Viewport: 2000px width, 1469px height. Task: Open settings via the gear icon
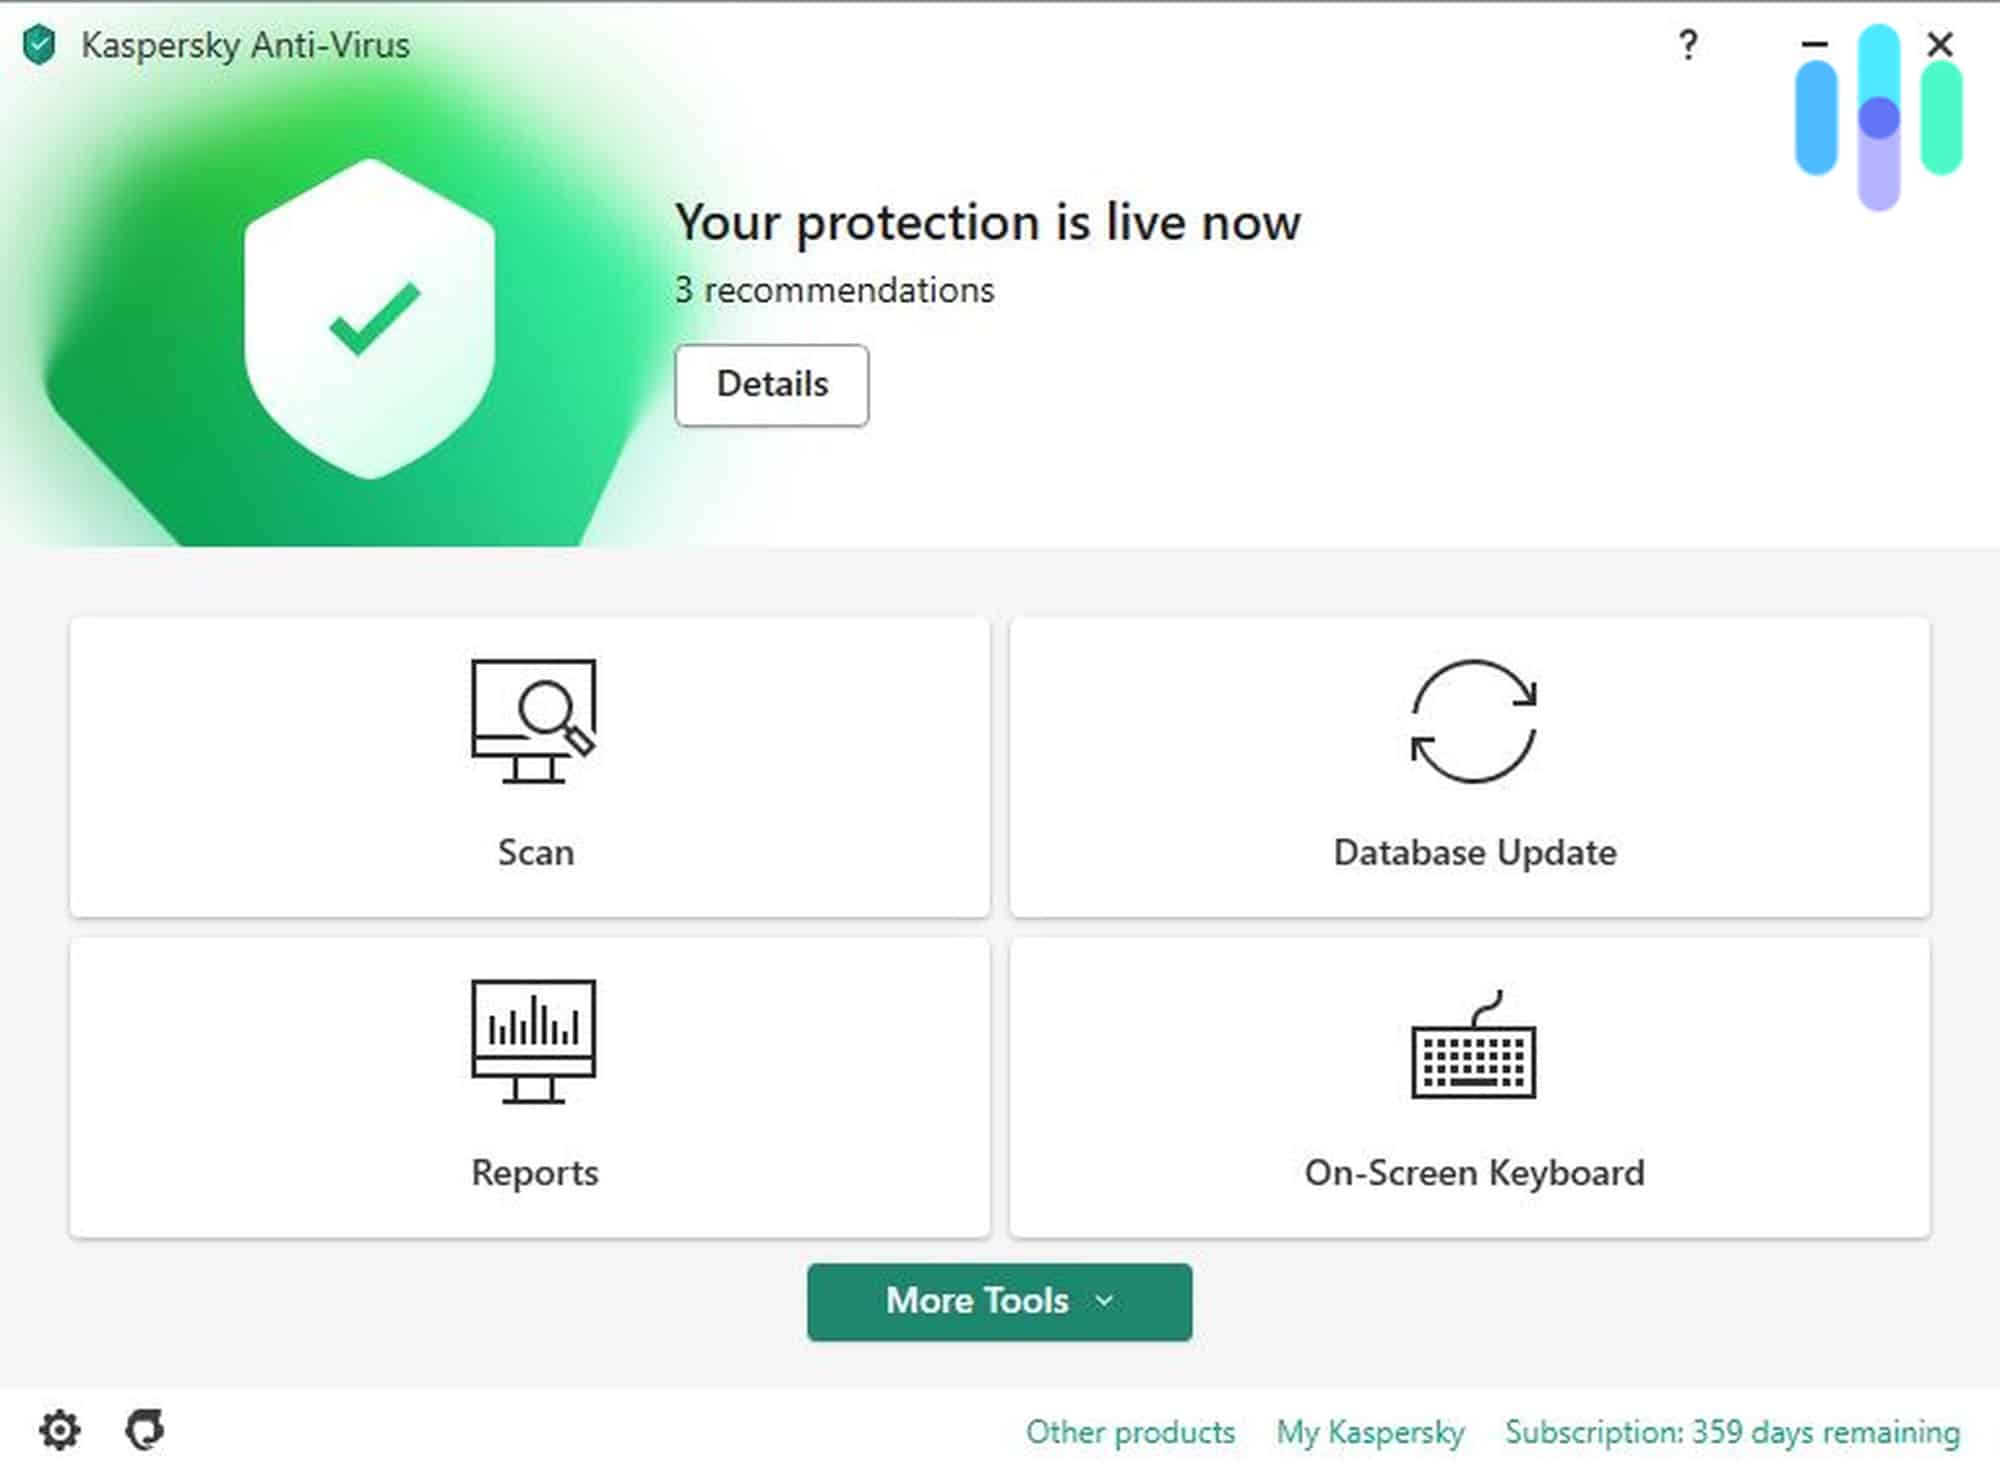point(60,1430)
